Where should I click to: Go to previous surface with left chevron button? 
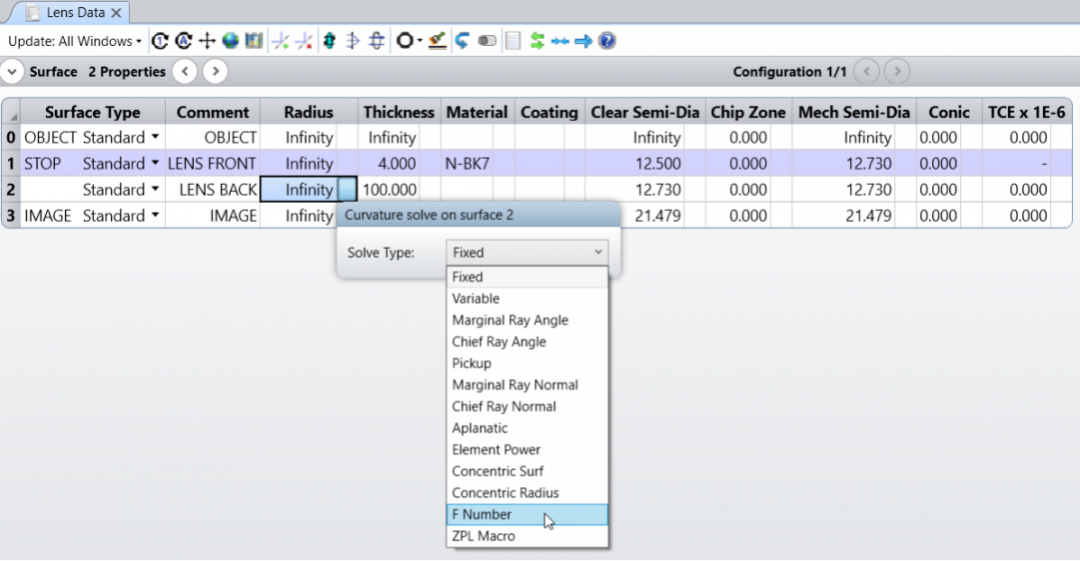click(184, 72)
